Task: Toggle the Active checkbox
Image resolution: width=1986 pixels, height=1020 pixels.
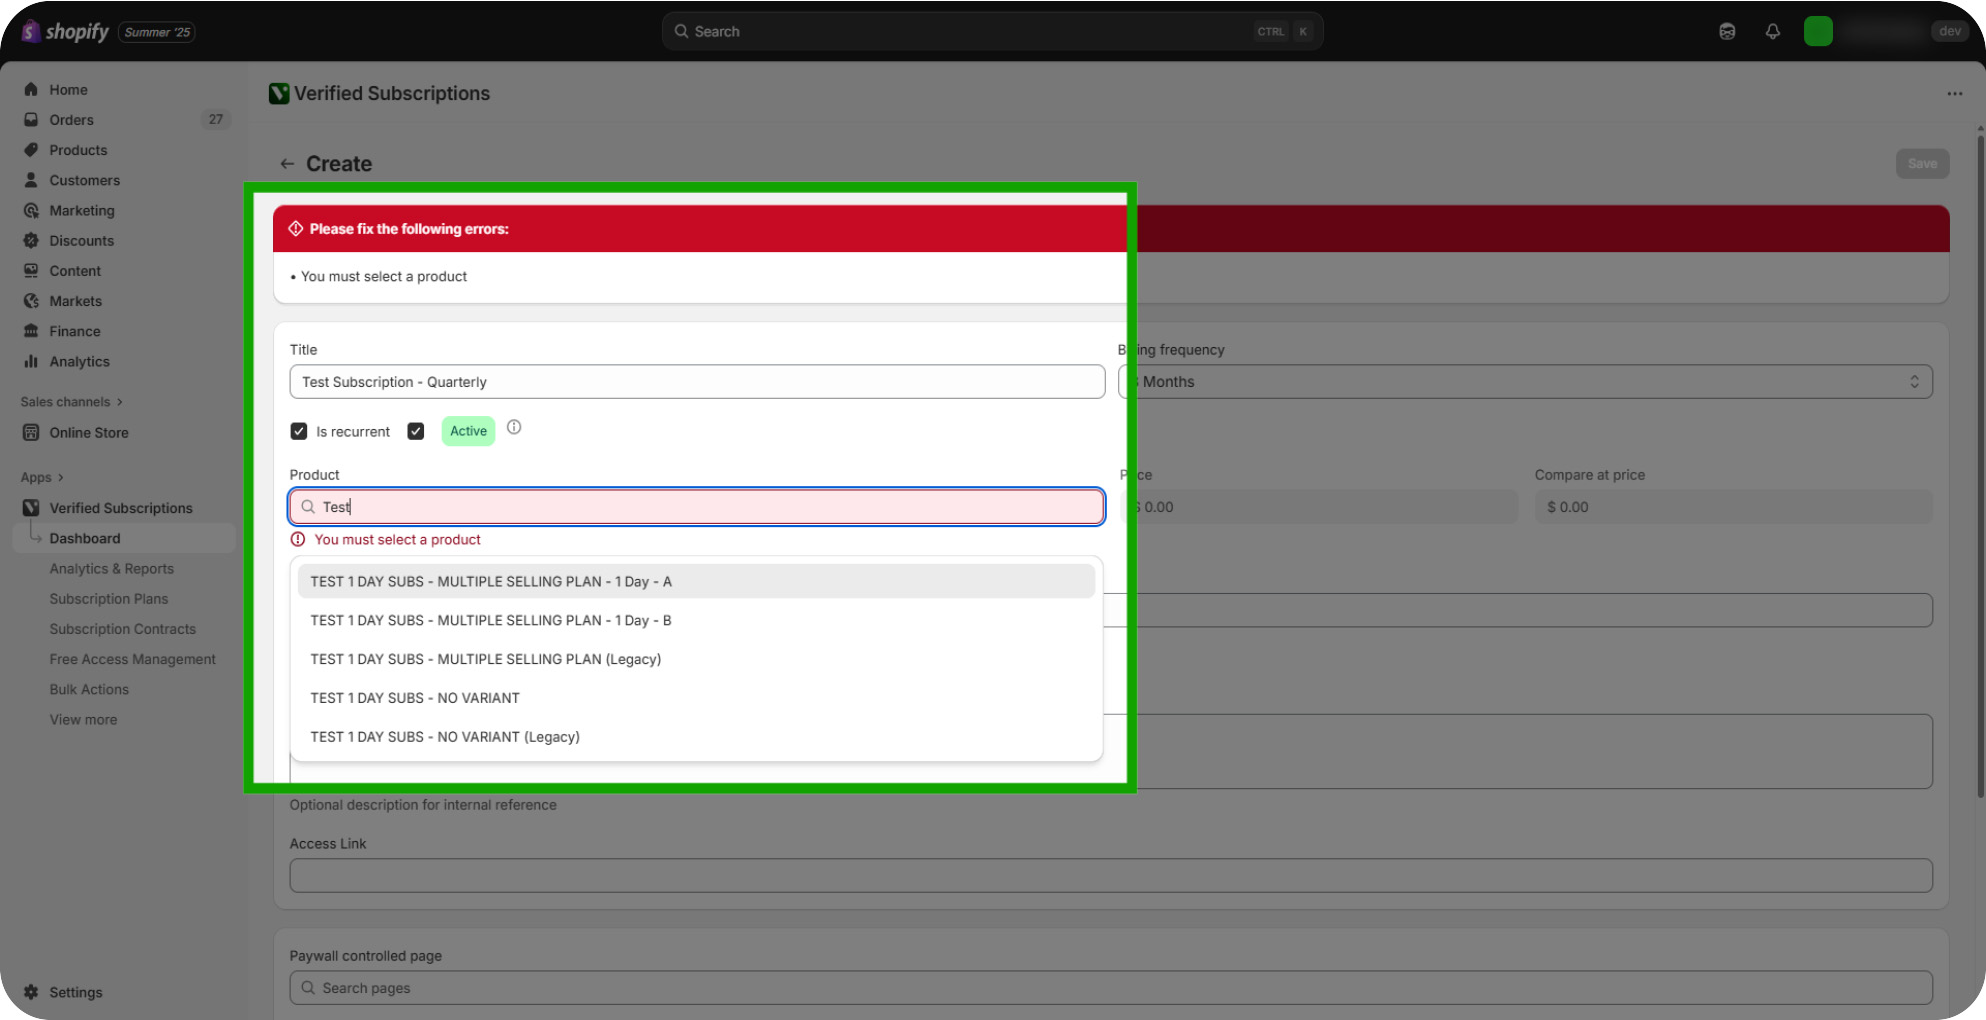Action: 416,431
